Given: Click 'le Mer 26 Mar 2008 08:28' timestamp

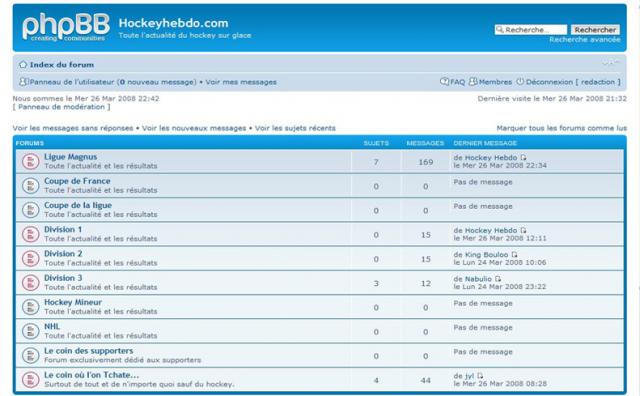Looking at the screenshot, I should coord(500,384).
